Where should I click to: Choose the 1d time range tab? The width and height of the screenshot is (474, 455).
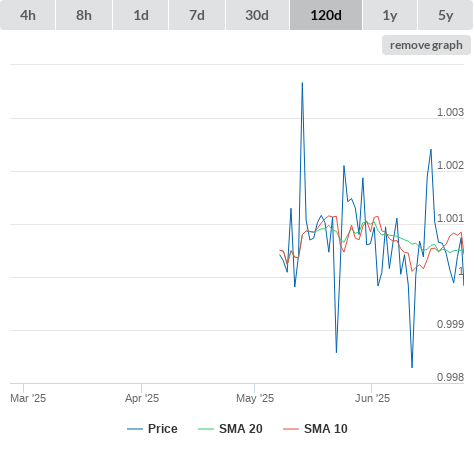tap(141, 15)
